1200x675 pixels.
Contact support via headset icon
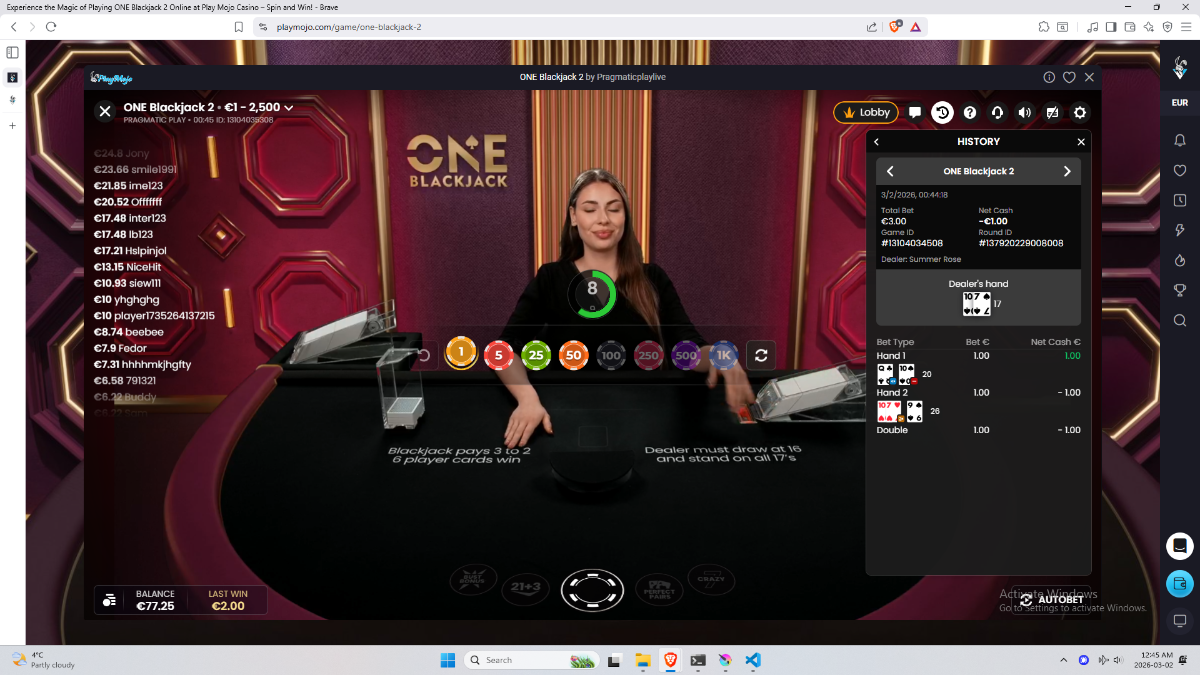coord(997,113)
